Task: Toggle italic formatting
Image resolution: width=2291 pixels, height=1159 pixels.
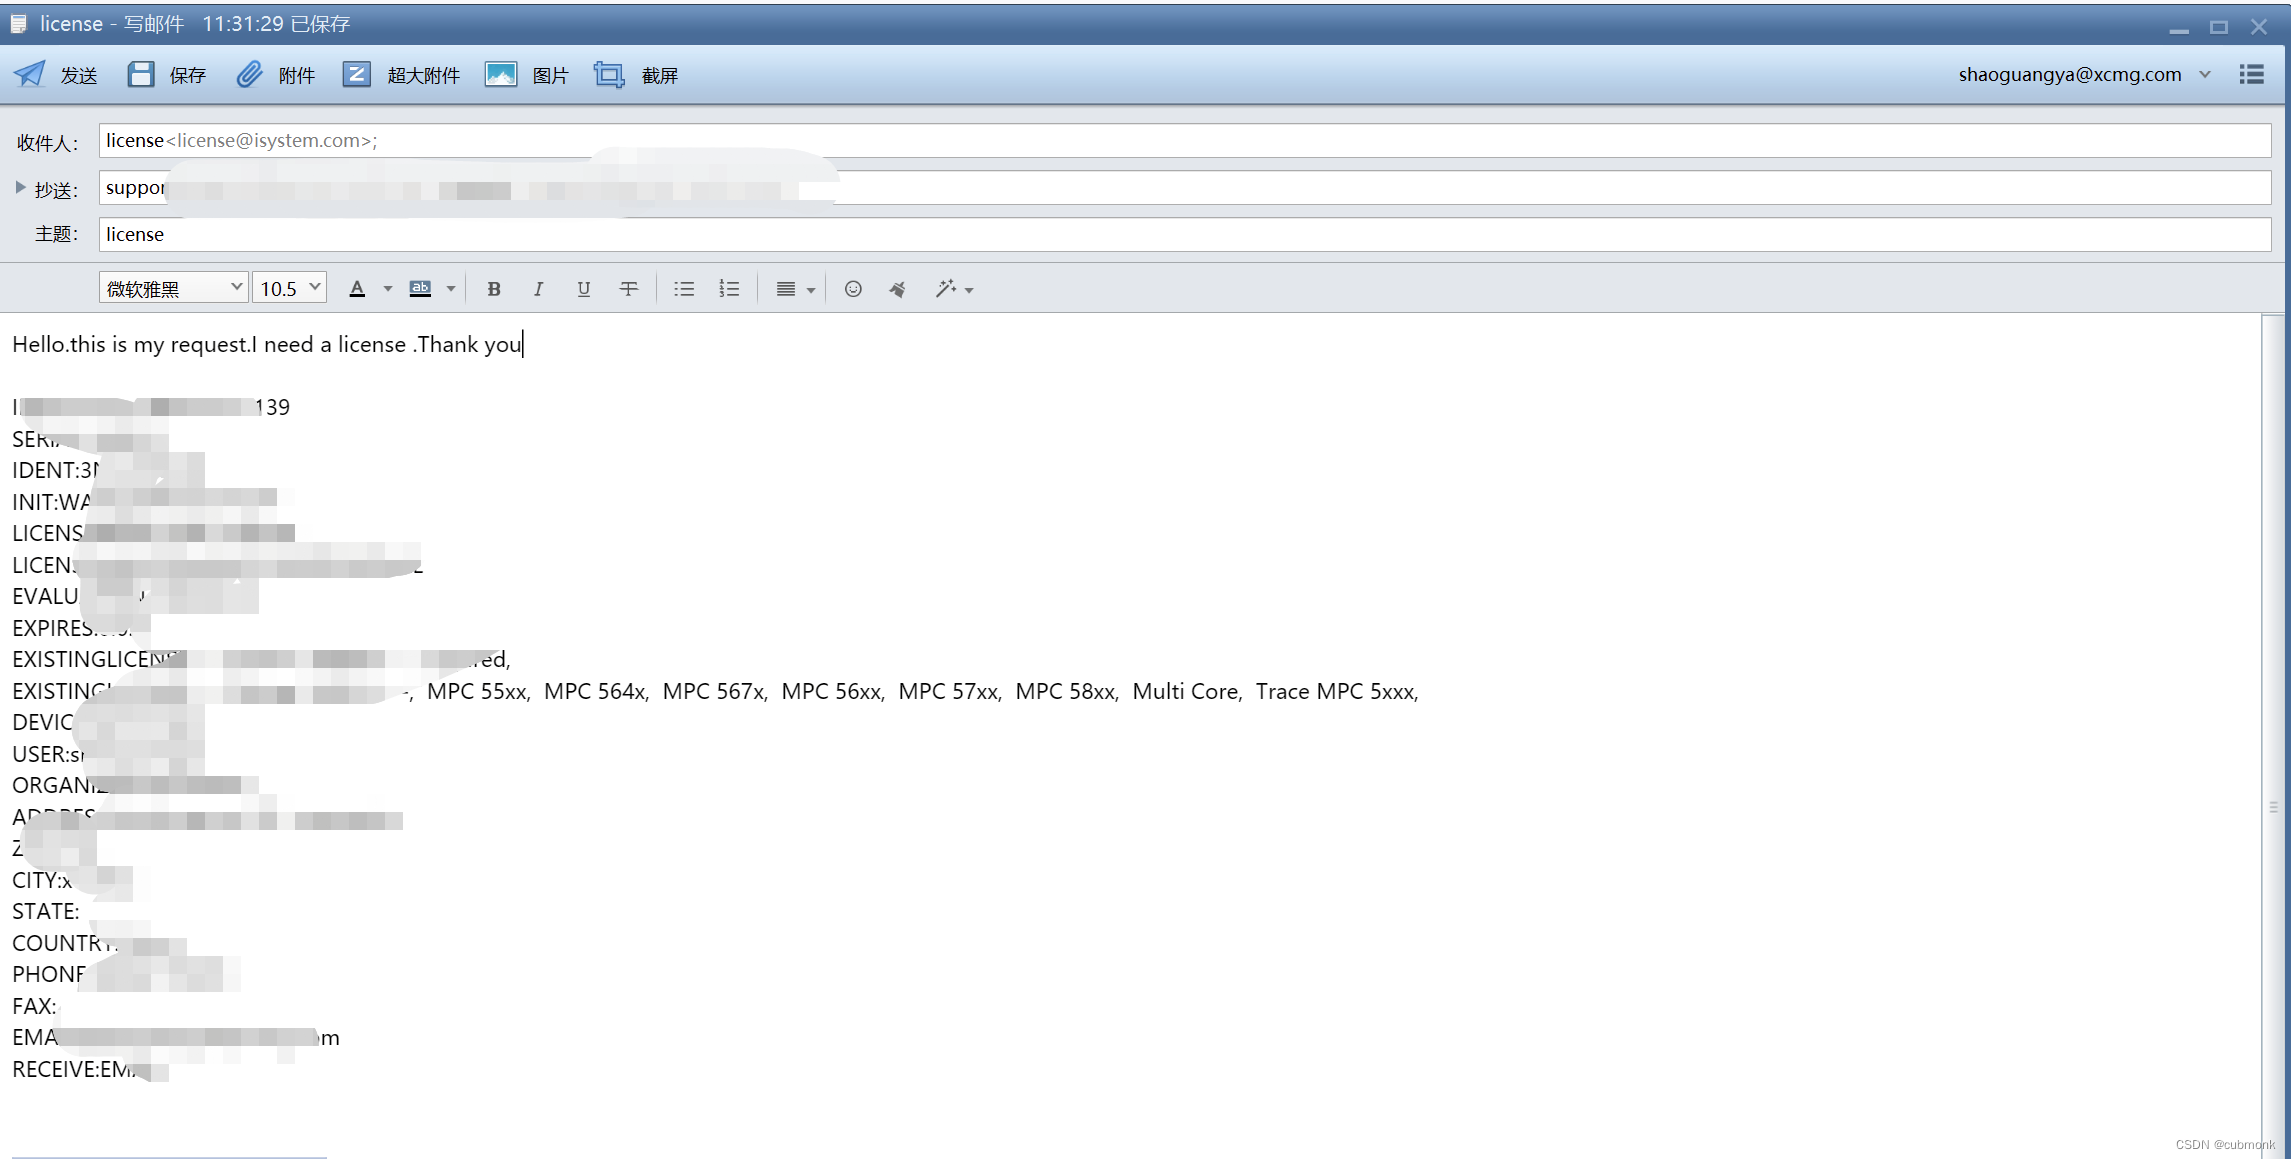Action: [538, 289]
